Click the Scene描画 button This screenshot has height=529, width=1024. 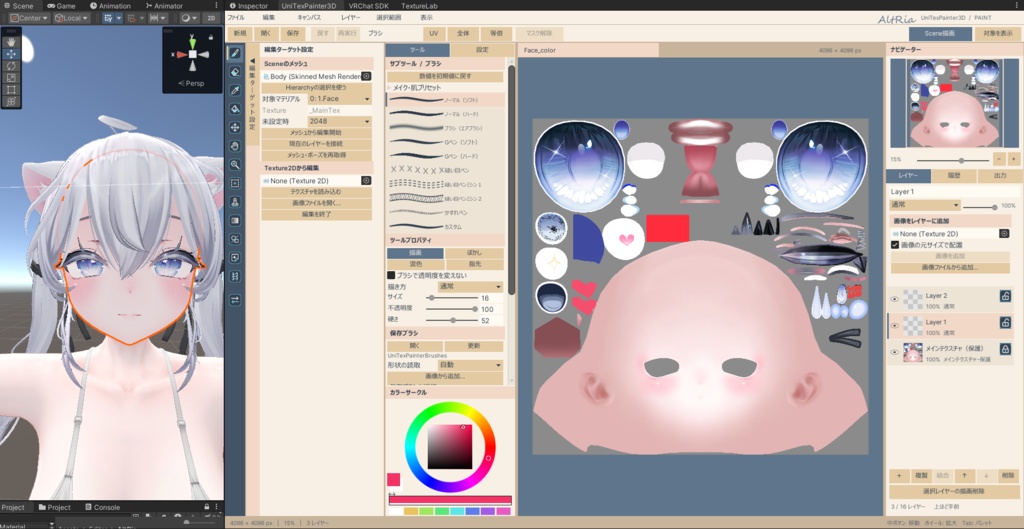pos(940,33)
